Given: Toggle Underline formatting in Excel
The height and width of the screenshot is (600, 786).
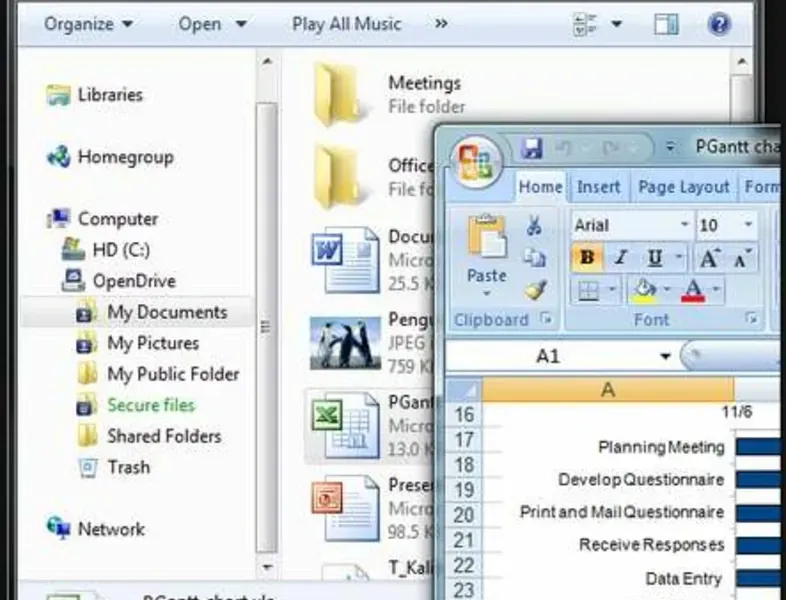Looking at the screenshot, I should [655, 258].
